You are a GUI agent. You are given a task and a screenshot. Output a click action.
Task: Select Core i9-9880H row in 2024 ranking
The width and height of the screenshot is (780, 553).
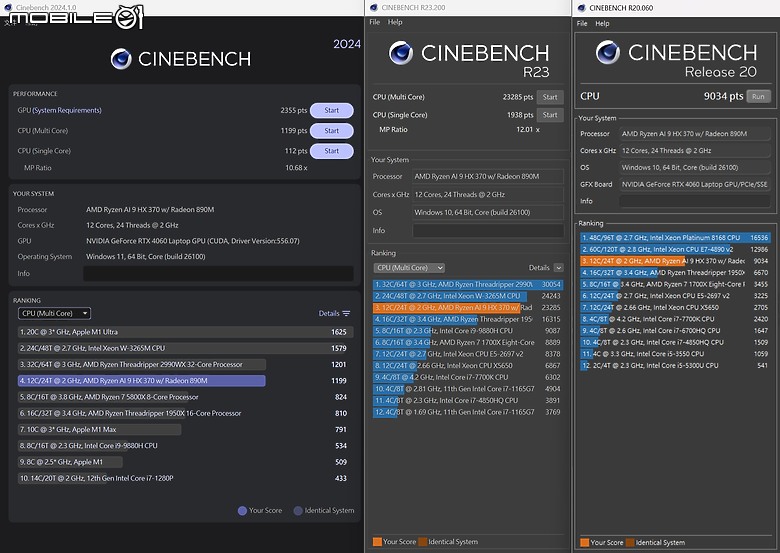[186, 446]
